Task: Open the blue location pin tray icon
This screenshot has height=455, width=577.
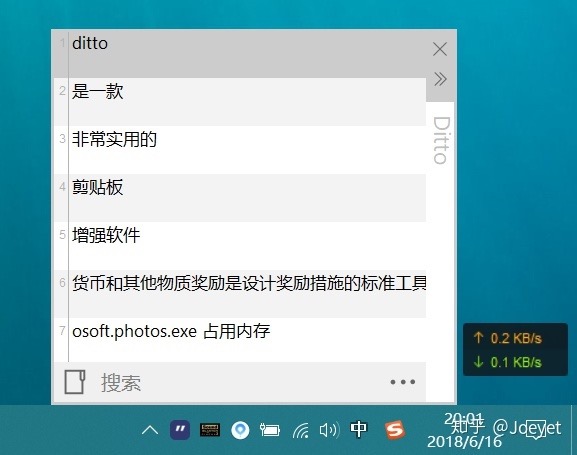Action: (240, 430)
